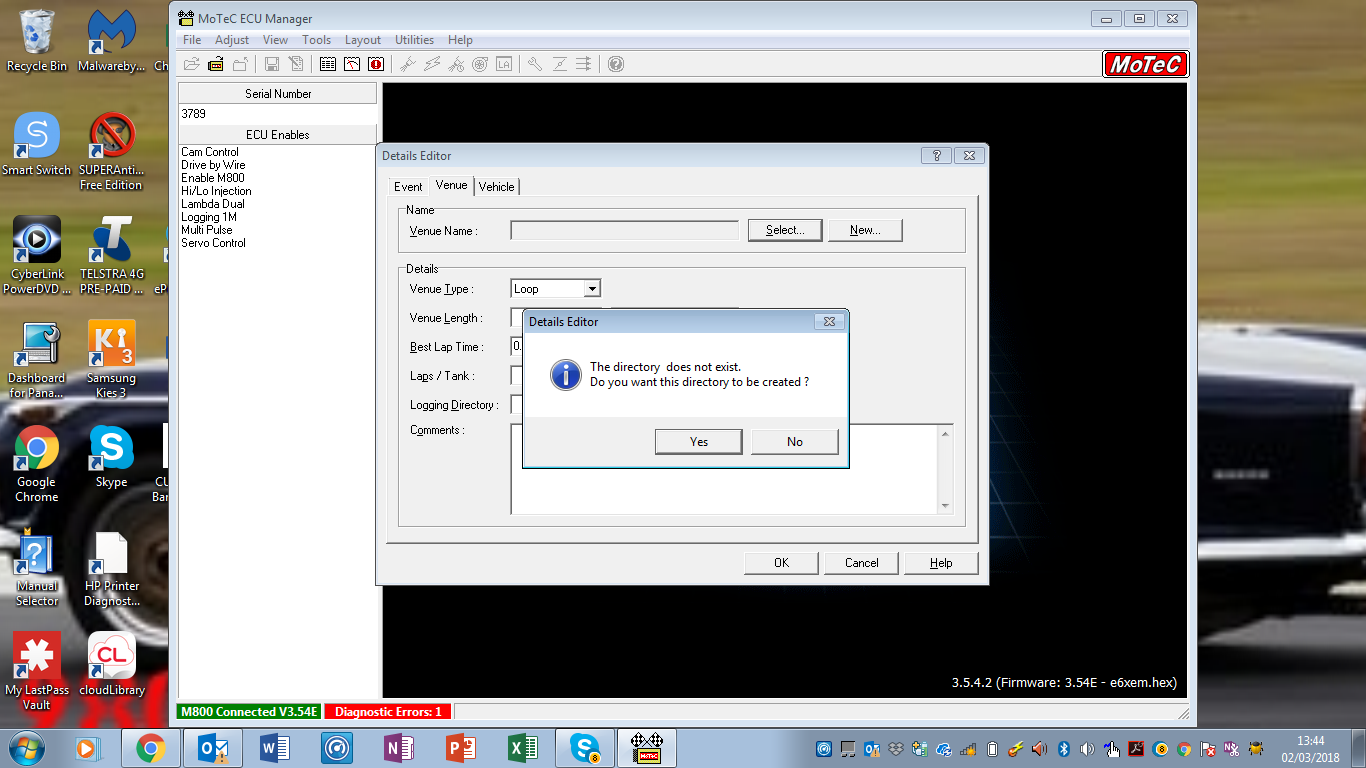Click the New... venue button
The width and height of the screenshot is (1366, 768).
(865, 230)
